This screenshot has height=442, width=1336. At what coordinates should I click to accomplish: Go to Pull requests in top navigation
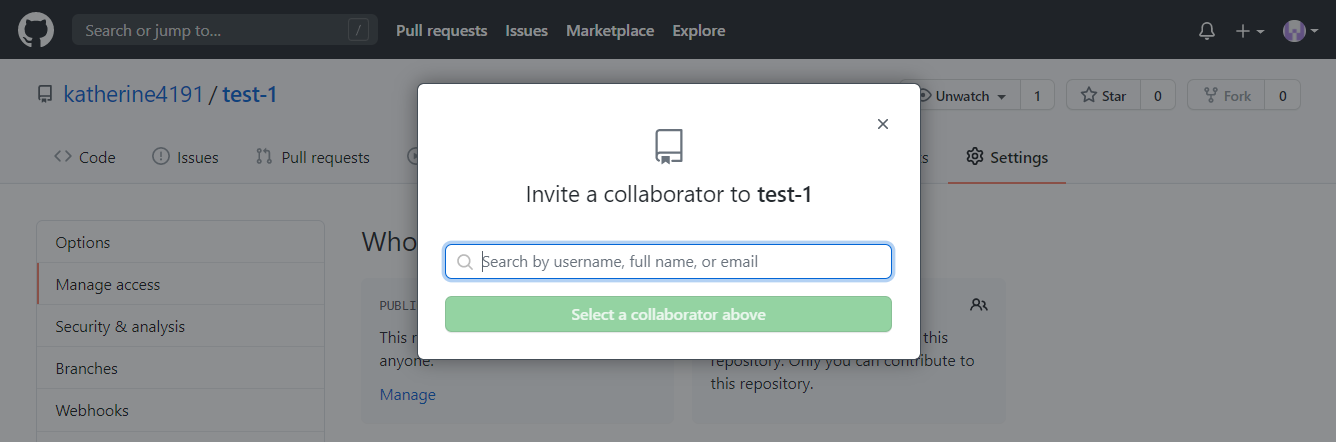tap(441, 30)
